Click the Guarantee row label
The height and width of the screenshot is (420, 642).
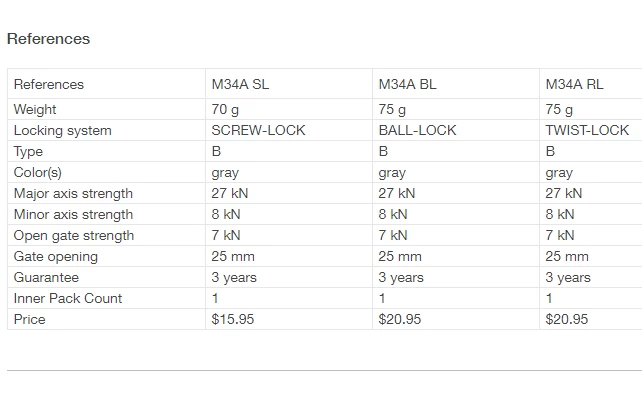(x=46, y=277)
